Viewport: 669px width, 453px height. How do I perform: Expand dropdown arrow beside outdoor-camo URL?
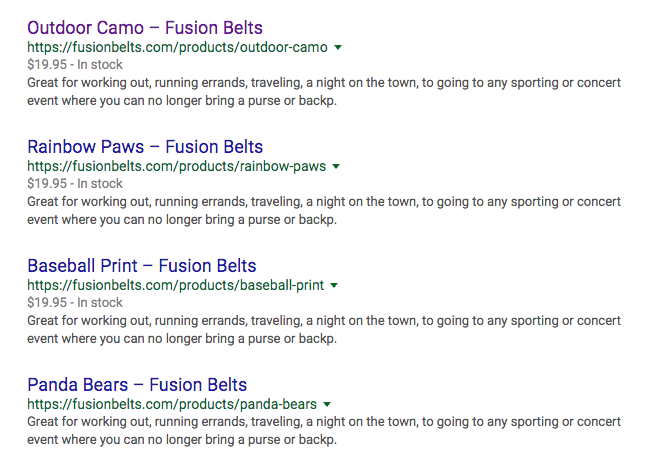coord(338,47)
